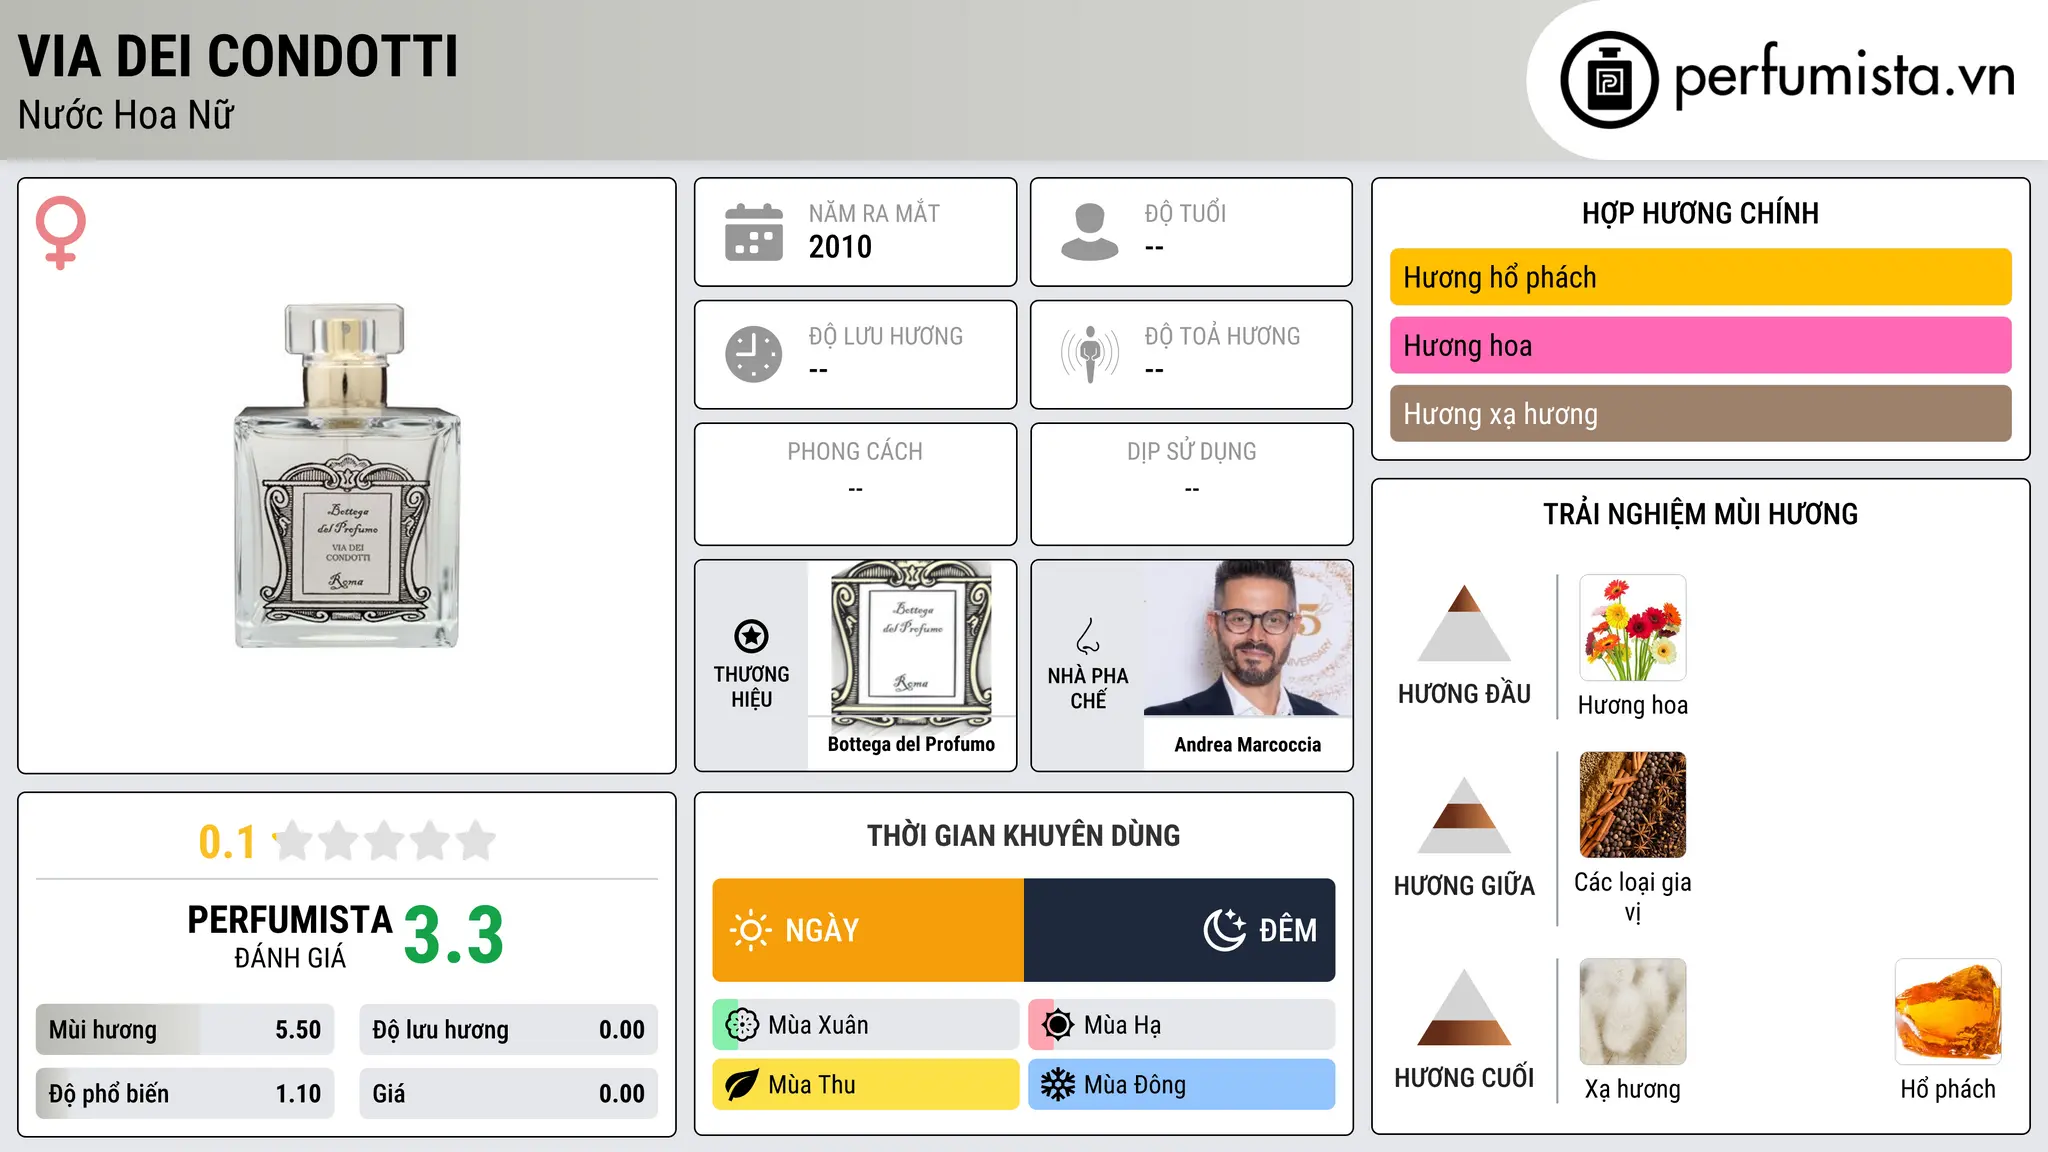Click the pink Hương hoa accord bar

[1700, 345]
